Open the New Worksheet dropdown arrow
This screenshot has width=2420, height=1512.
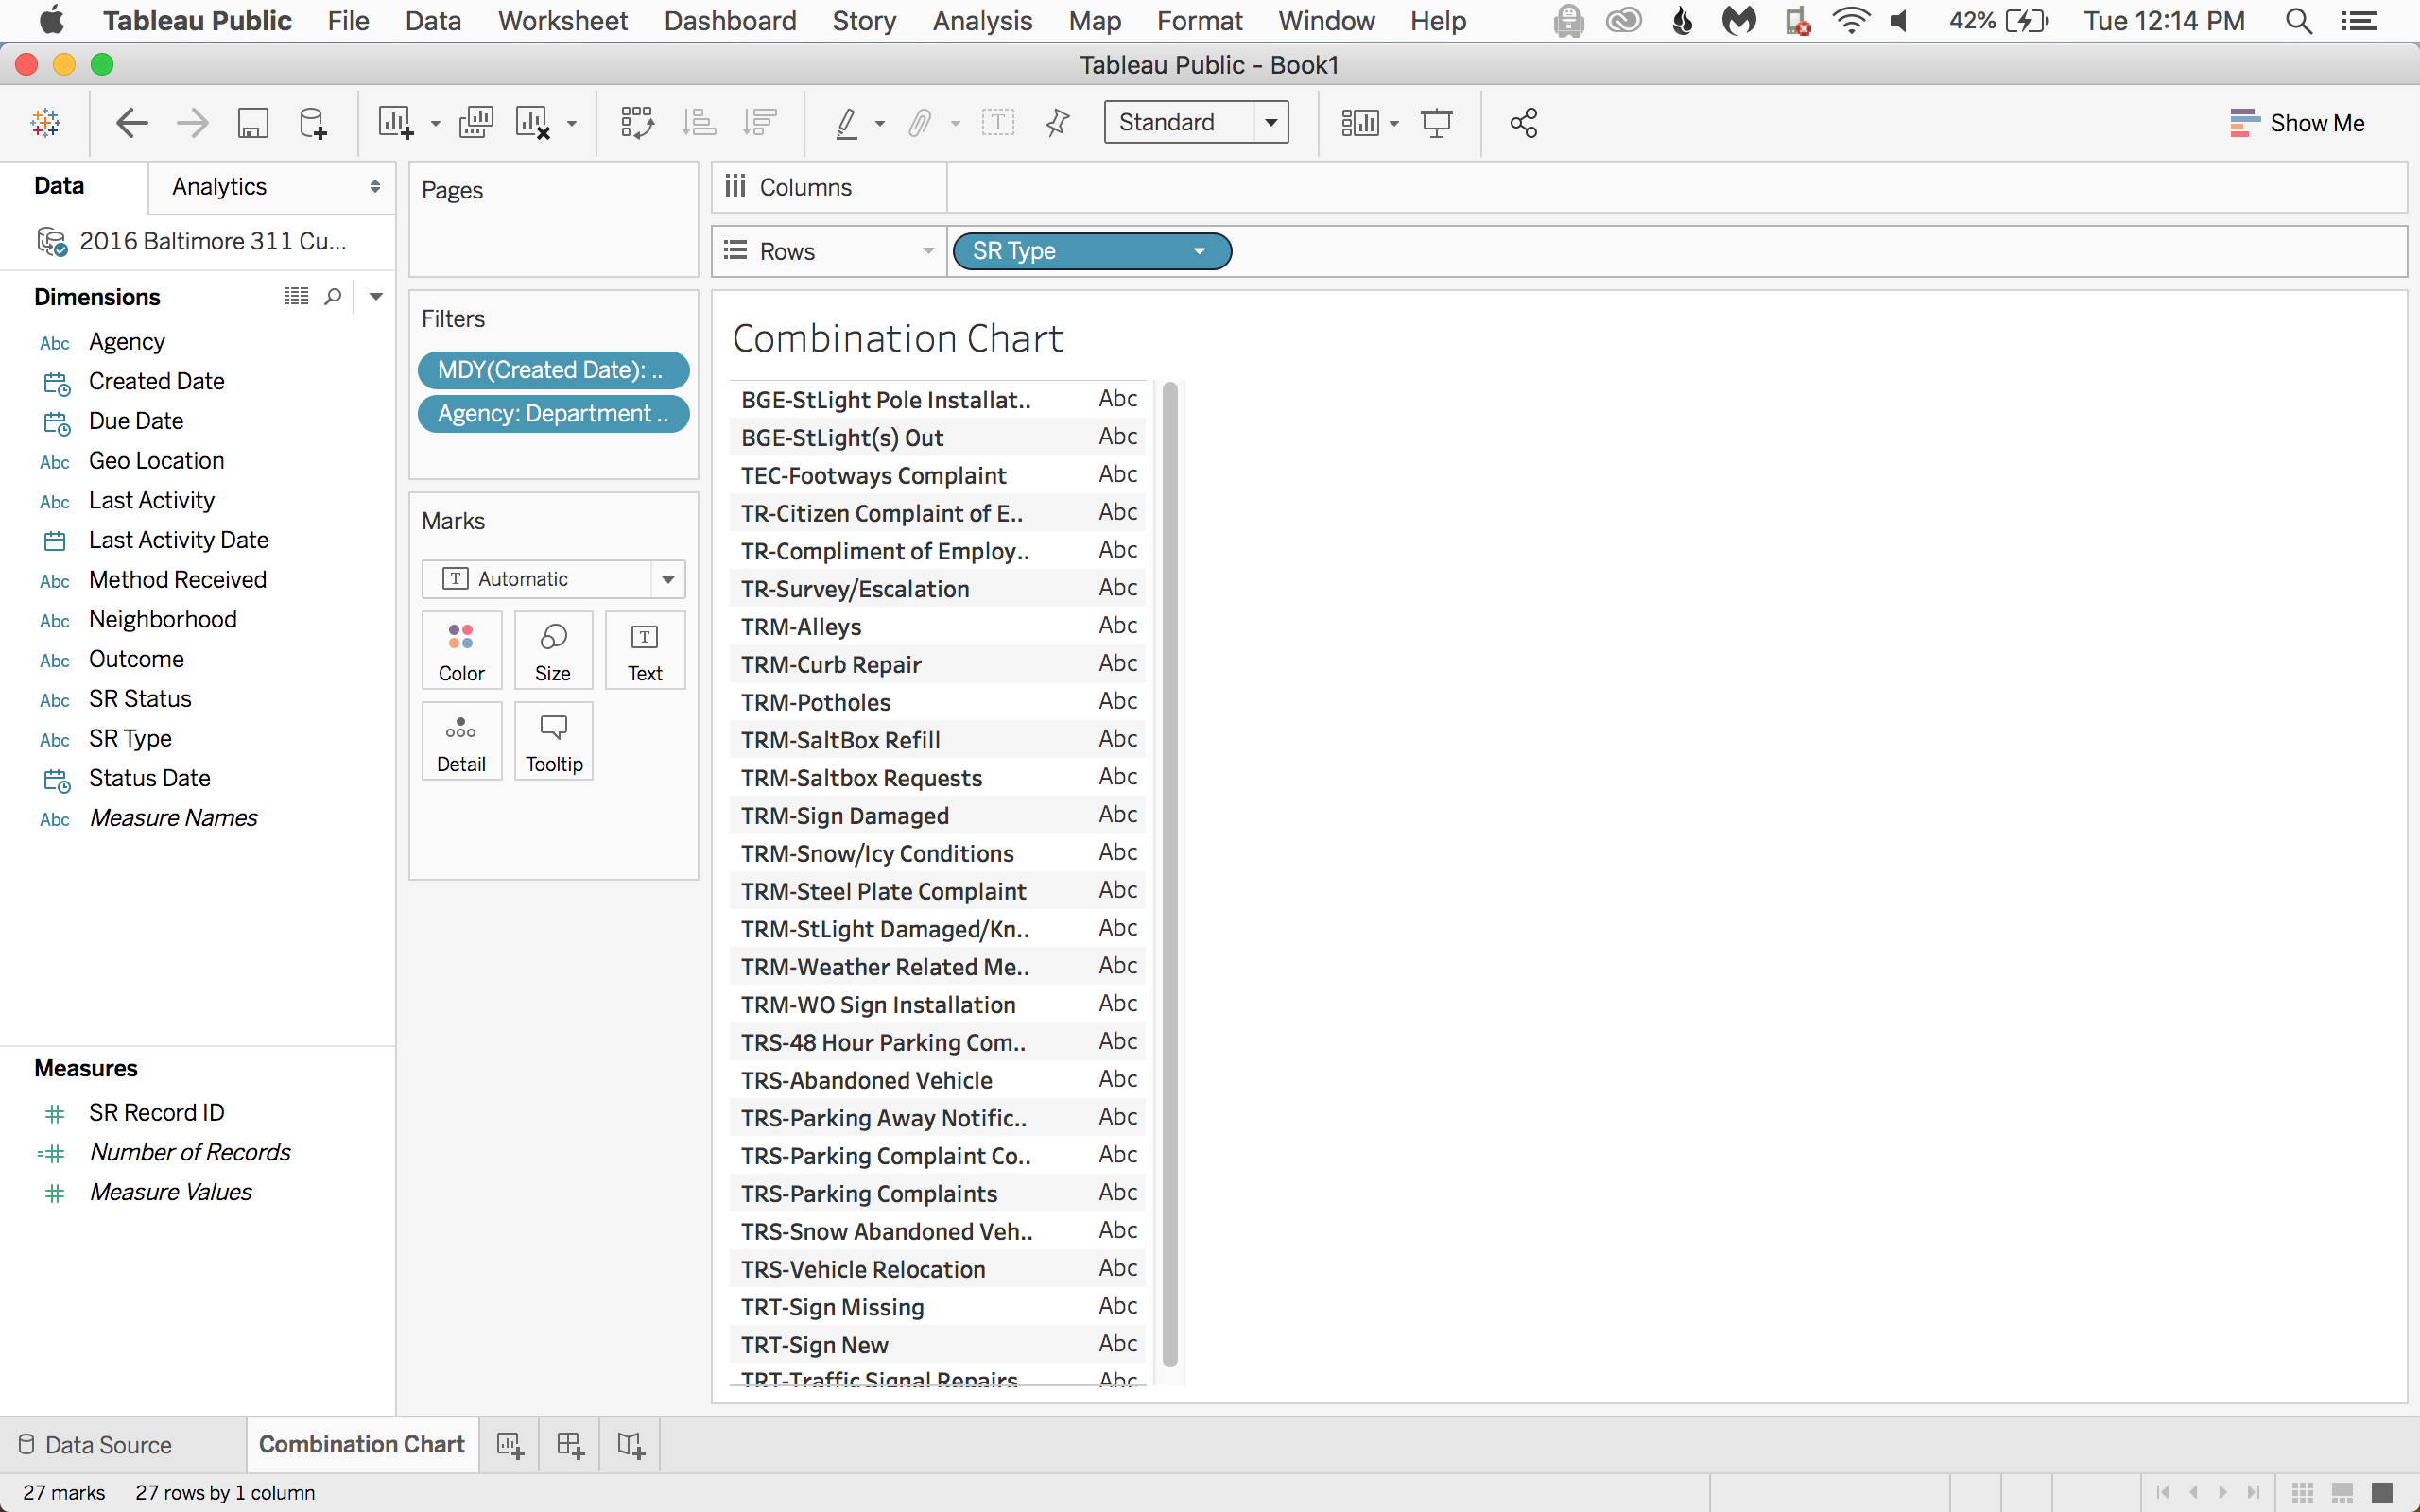click(x=435, y=124)
